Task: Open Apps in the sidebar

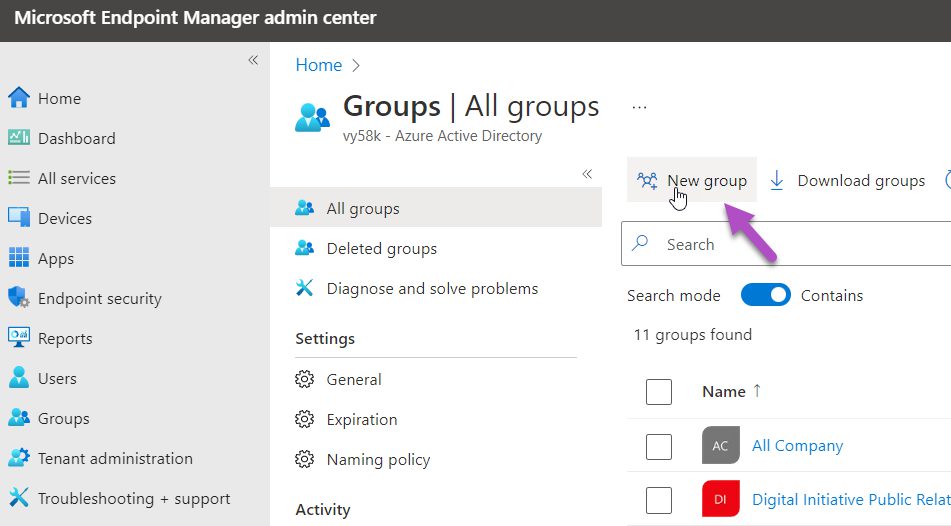Action: [x=56, y=259]
